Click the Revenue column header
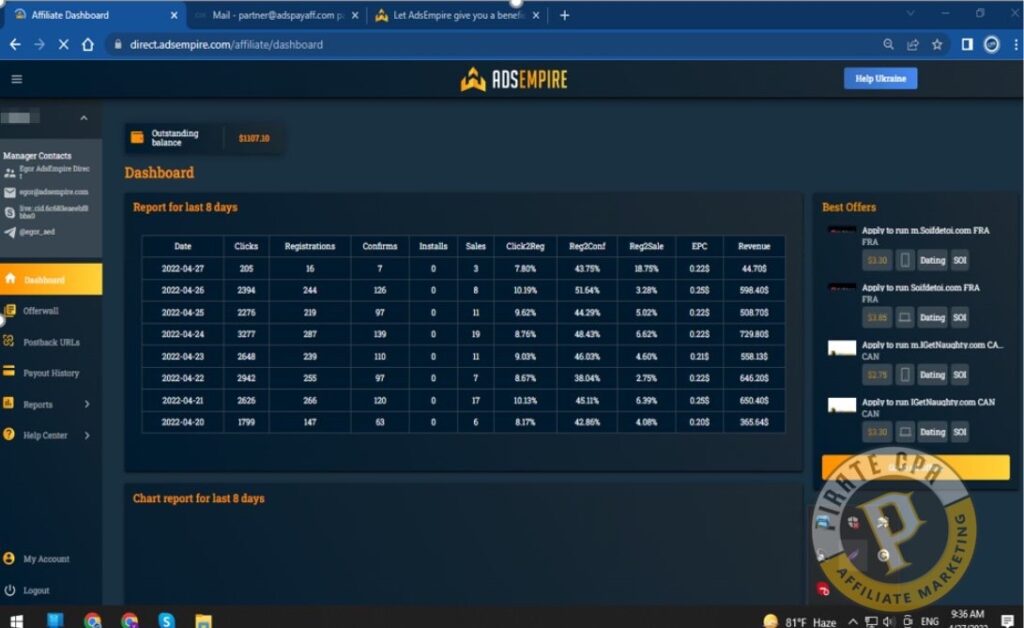The width and height of the screenshot is (1024, 628). 754,246
